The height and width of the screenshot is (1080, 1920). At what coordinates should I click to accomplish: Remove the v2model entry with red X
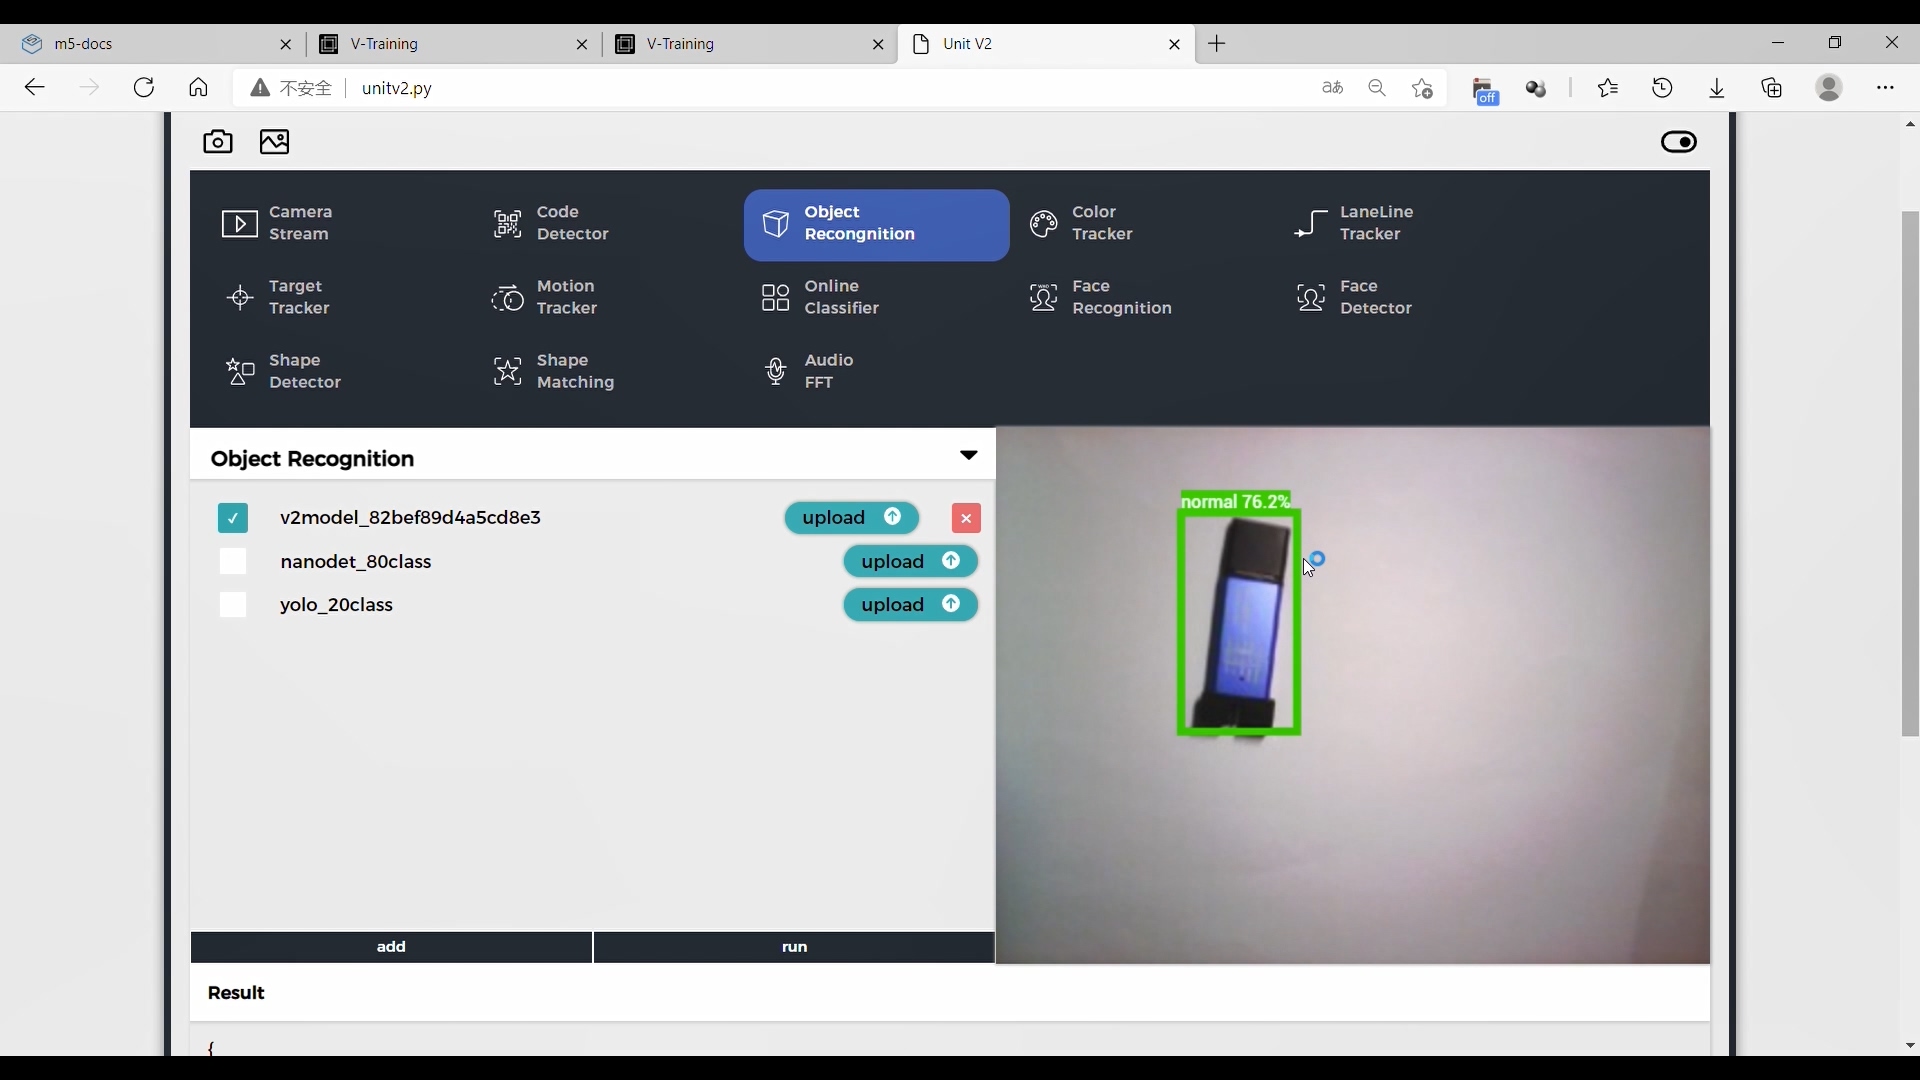pos(965,517)
